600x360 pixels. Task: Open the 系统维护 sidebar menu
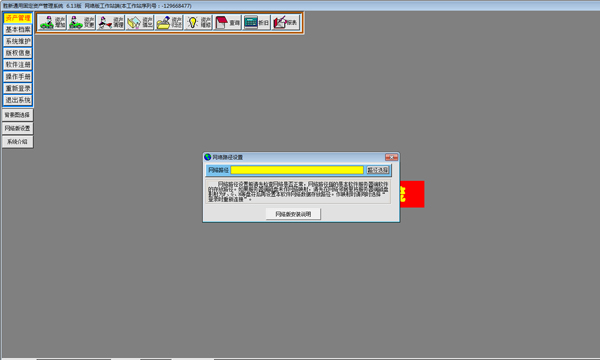click(18, 41)
